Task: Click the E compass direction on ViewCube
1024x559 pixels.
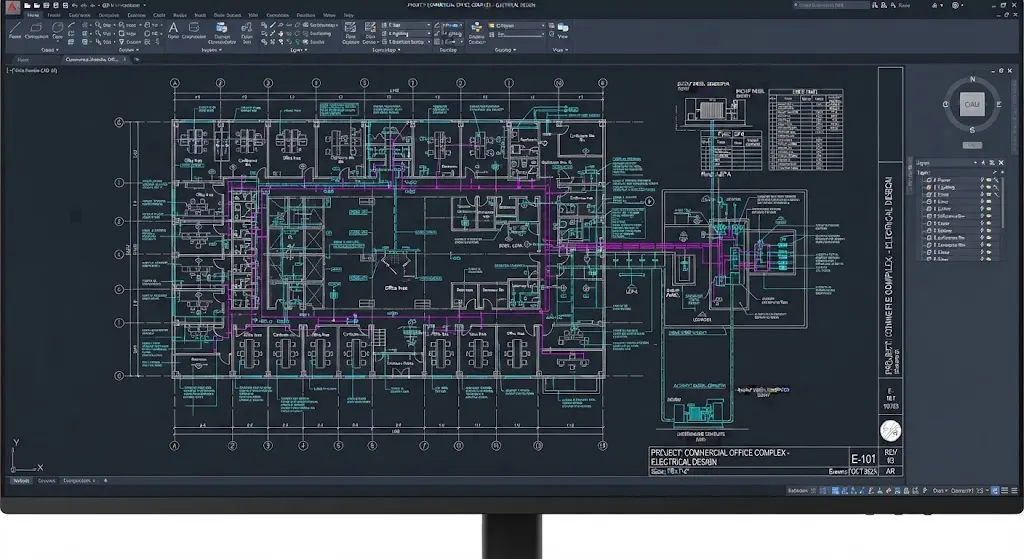Action: [999, 104]
